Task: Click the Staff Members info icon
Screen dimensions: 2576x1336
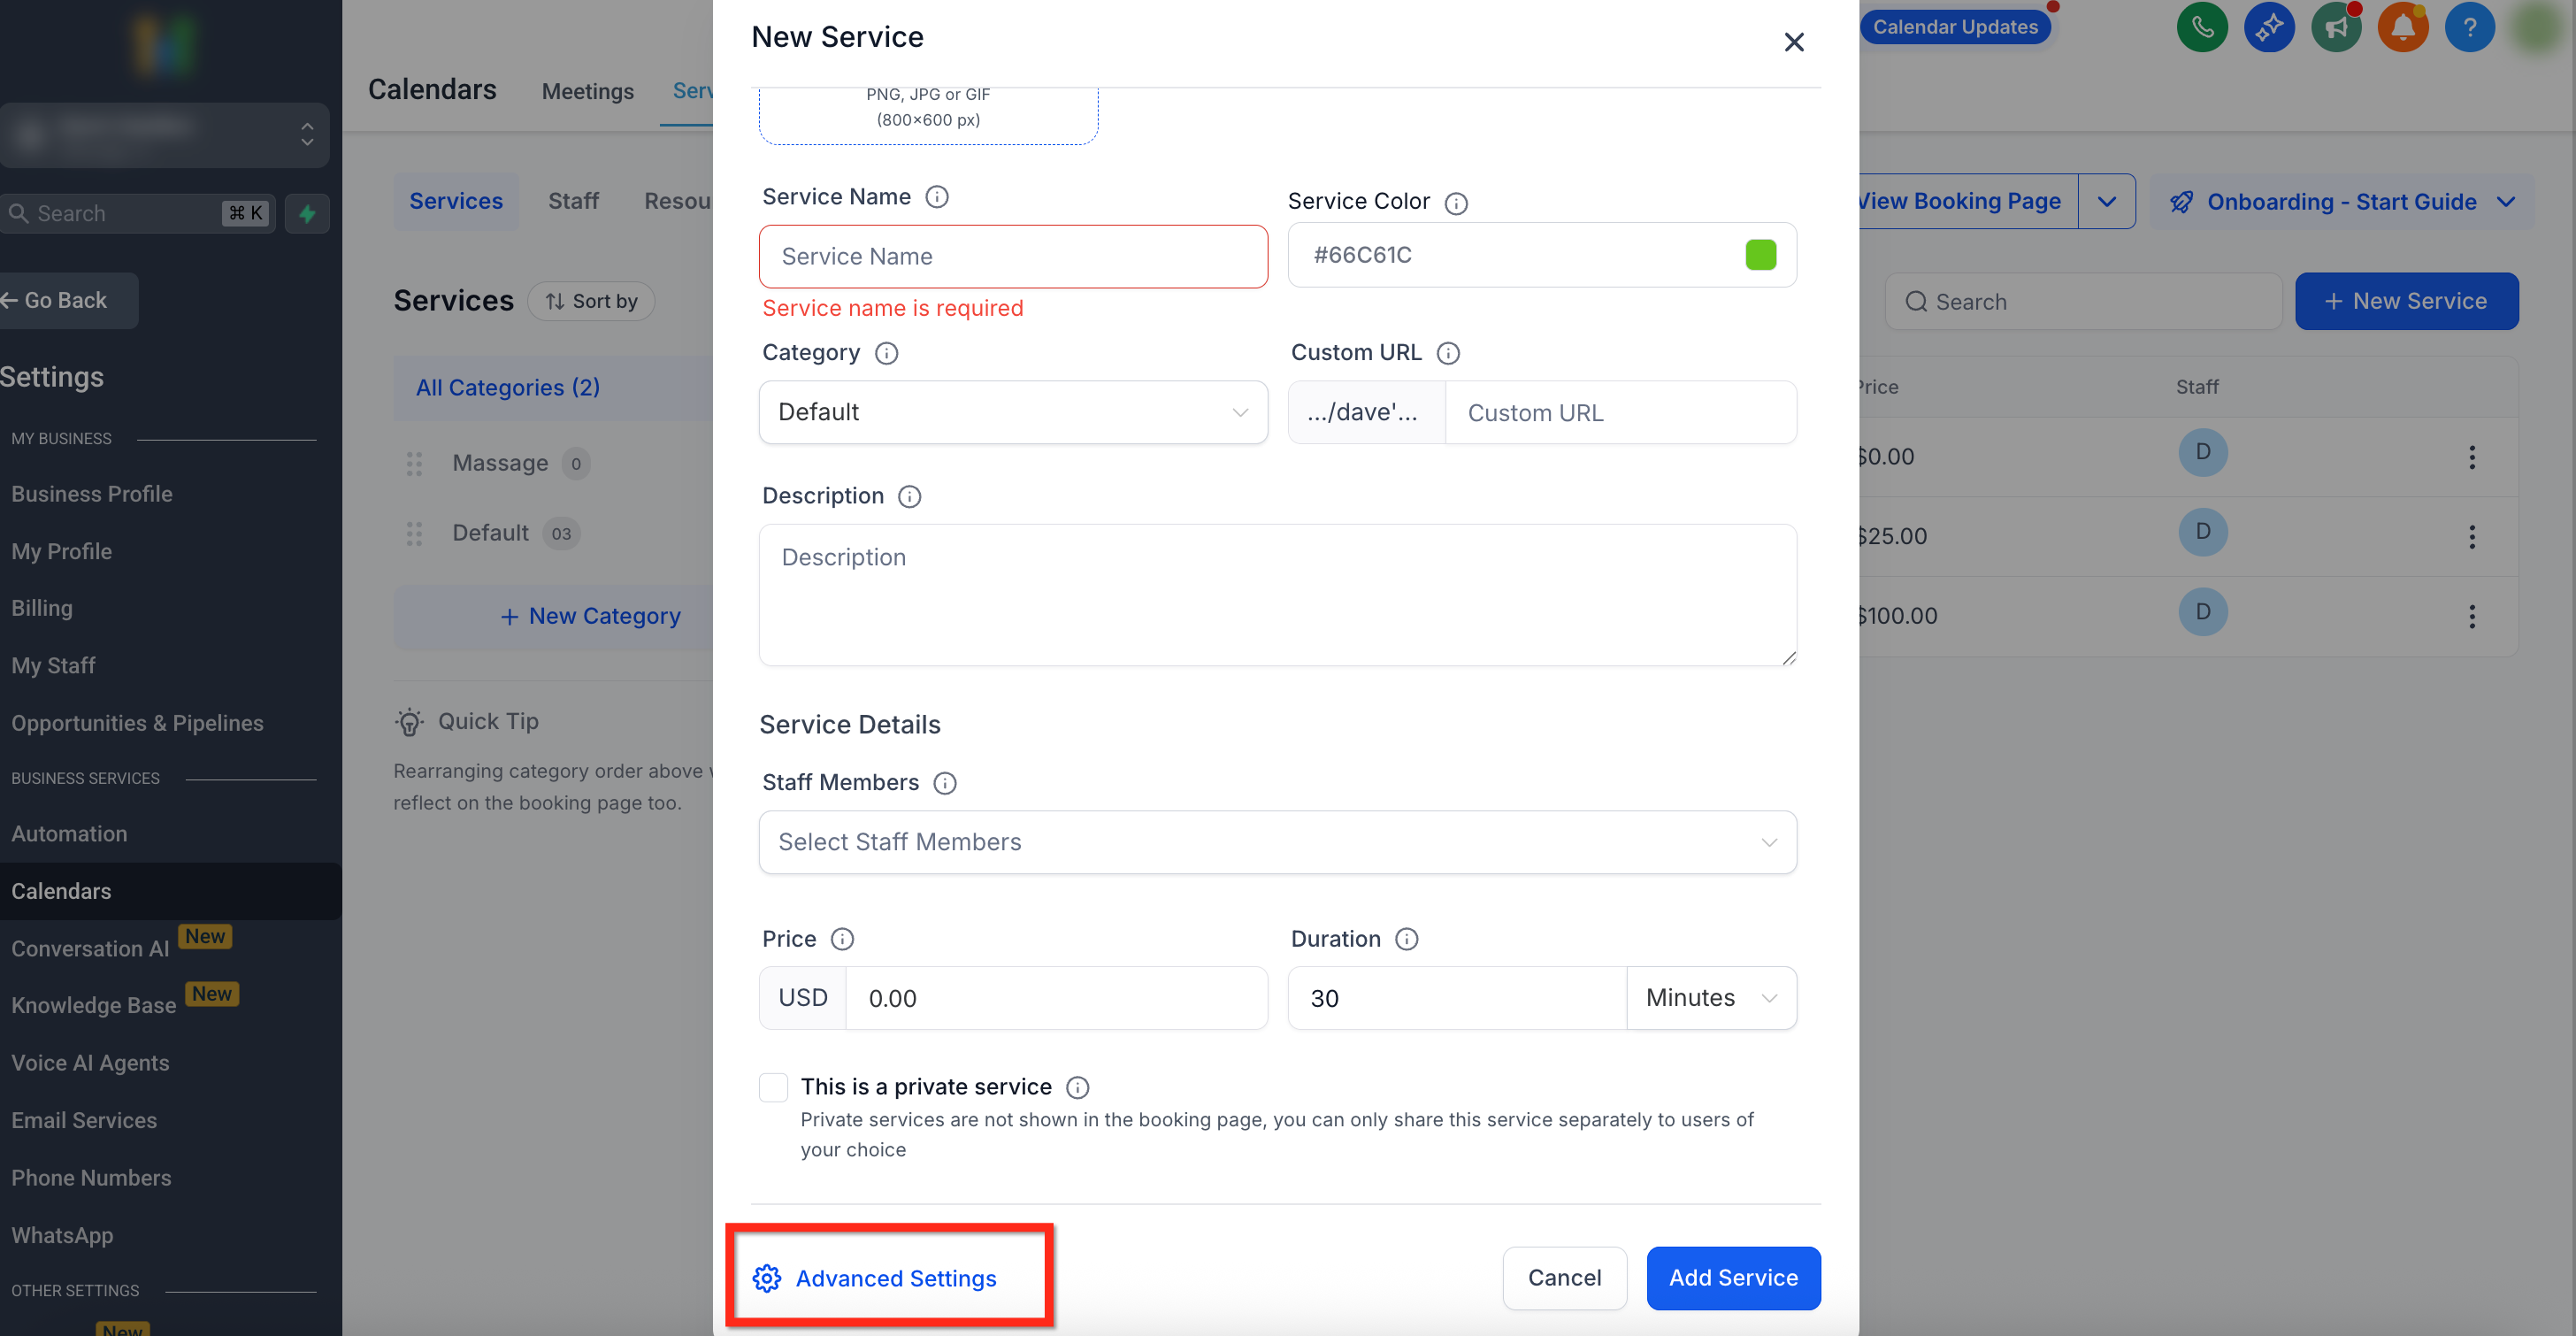Action: coord(944,783)
